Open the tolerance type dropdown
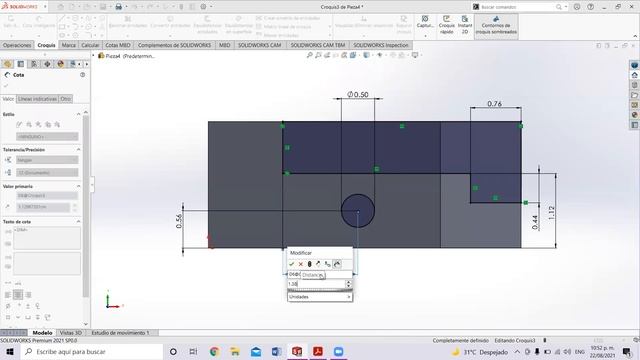 (47, 160)
